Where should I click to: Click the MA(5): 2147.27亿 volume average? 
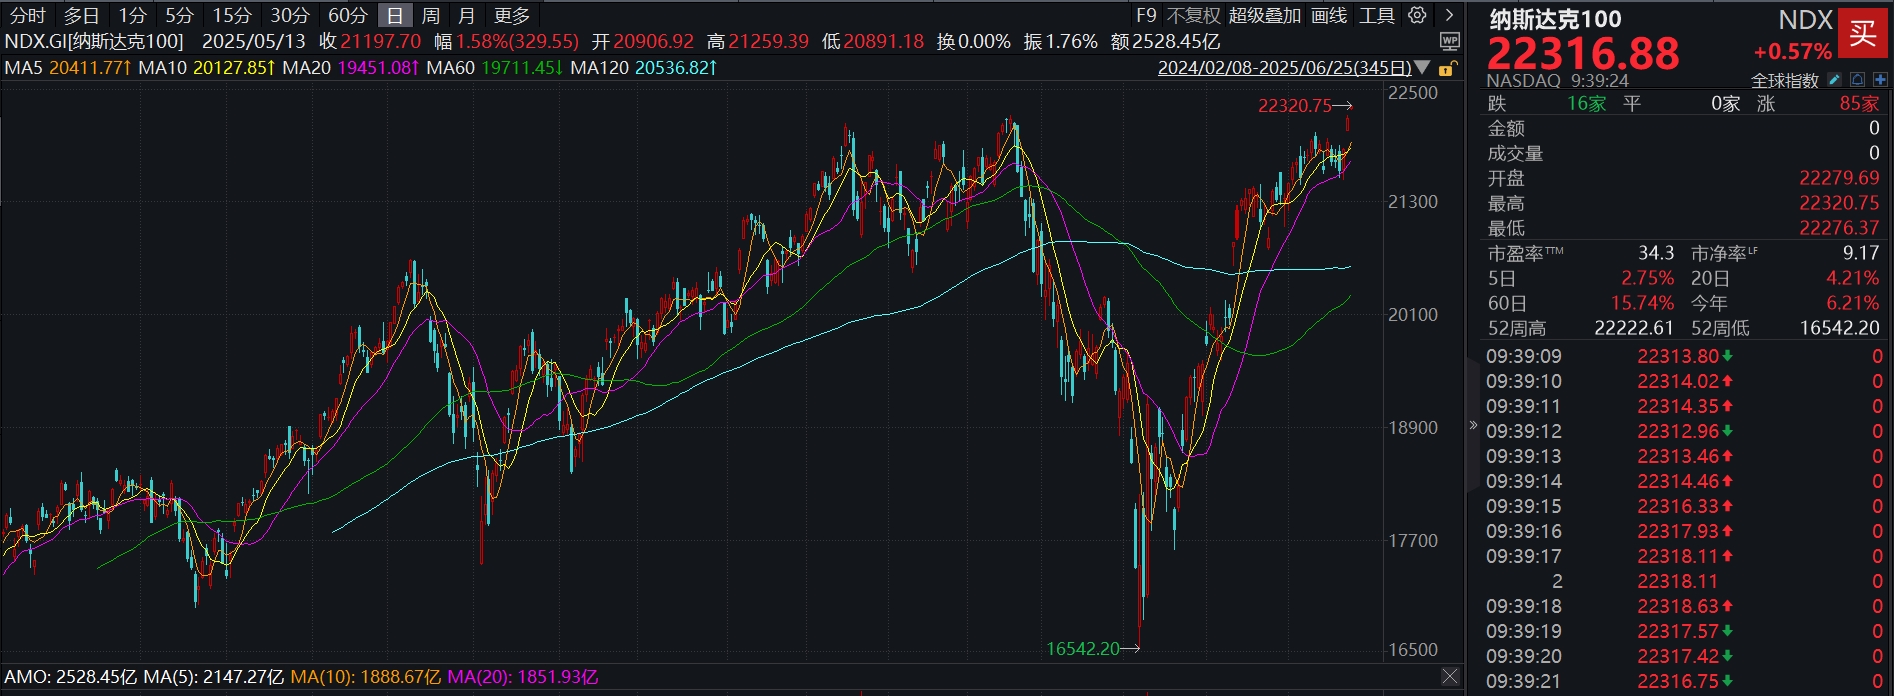(x=214, y=677)
